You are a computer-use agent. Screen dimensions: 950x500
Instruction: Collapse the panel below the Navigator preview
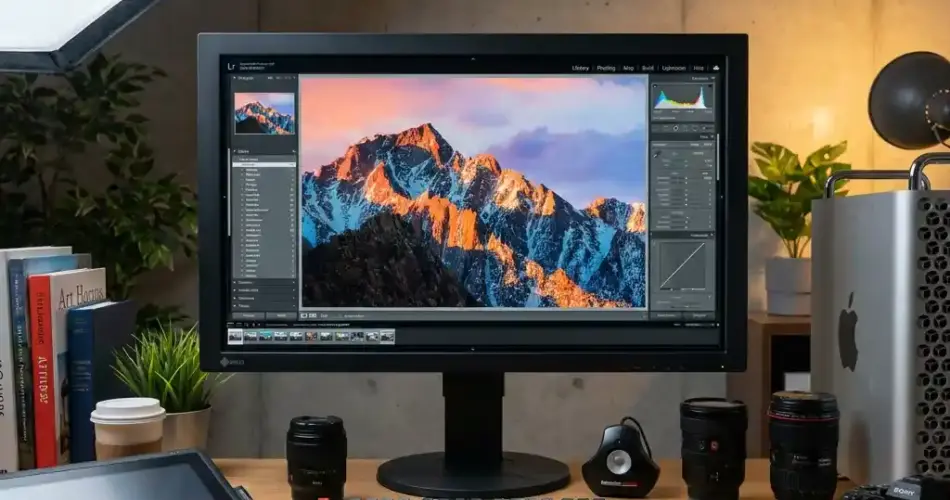tap(234, 152)
